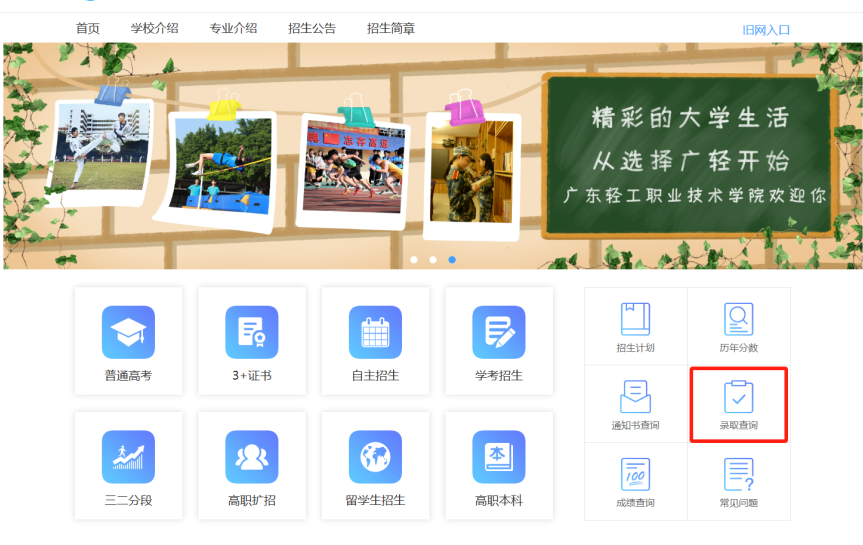Click the 通知书查询 envelope icon
The height and width of the screenshot is (545, 863).
tap(636, 396)
